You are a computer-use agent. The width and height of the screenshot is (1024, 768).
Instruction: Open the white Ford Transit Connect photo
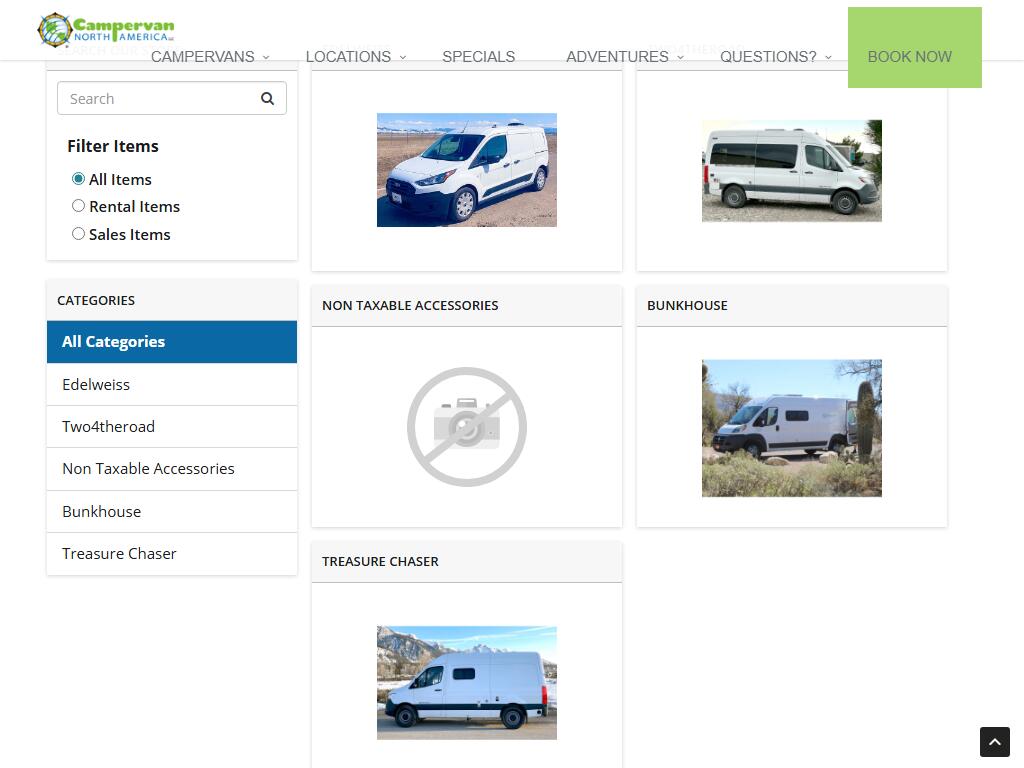(x=466, y=170)
